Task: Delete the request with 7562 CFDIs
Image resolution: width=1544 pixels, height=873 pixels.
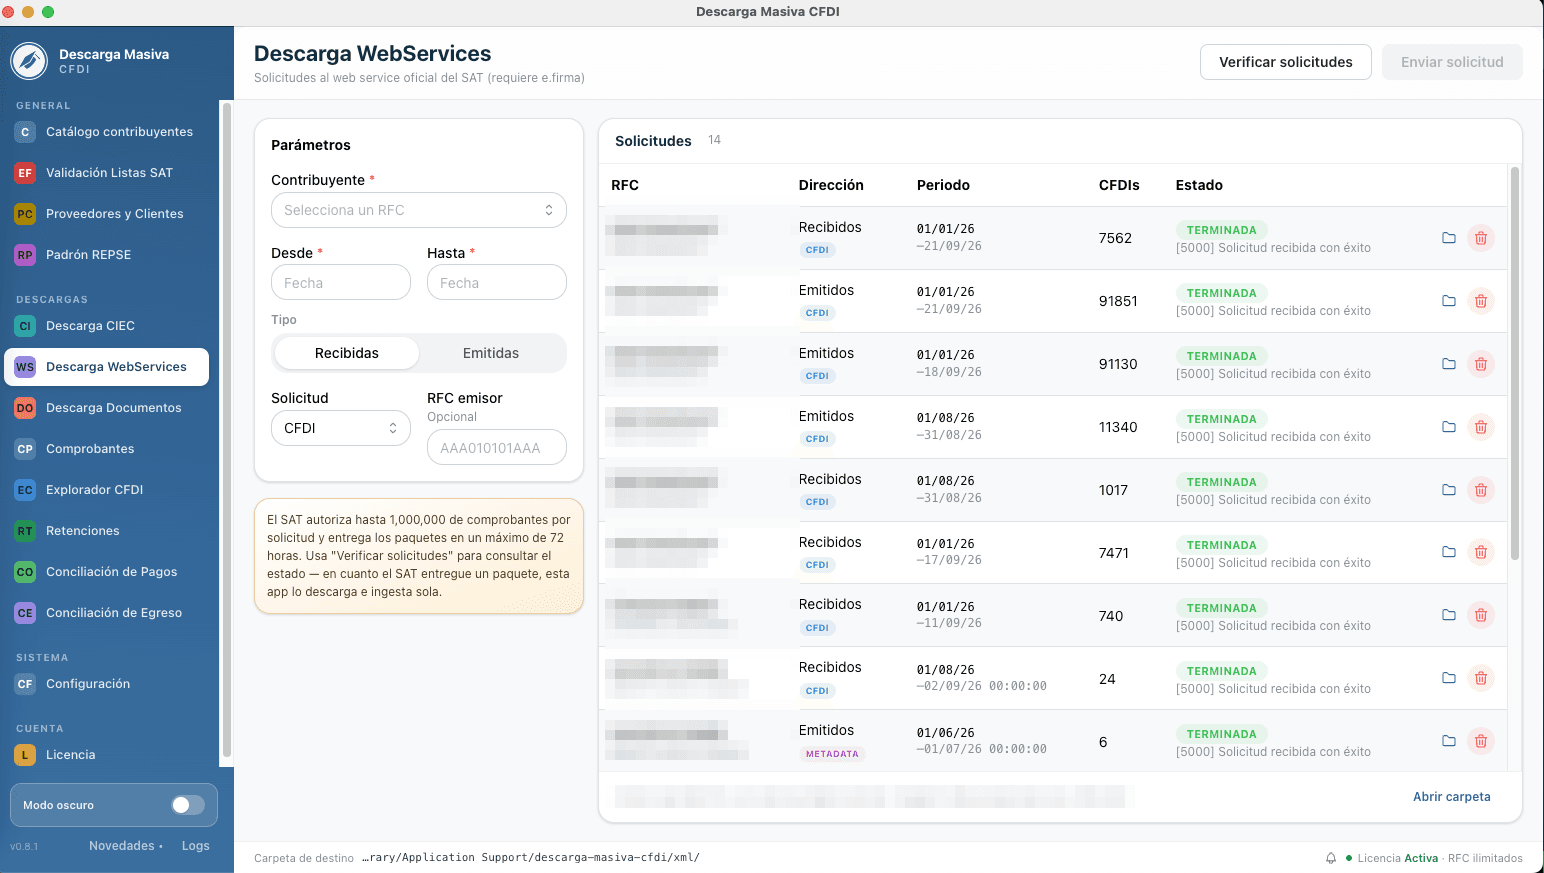Action: coord(1481,238)
